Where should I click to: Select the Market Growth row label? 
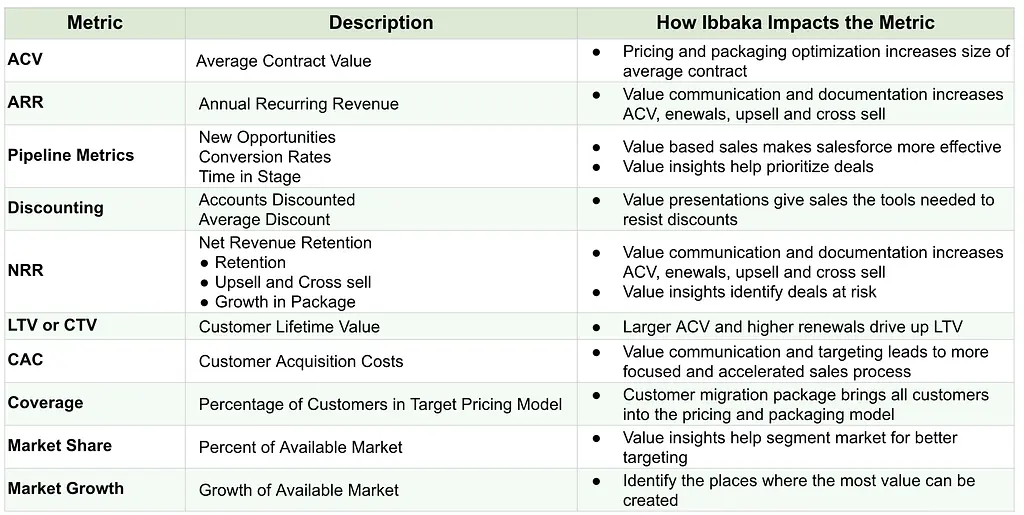(x=65, y=488)
